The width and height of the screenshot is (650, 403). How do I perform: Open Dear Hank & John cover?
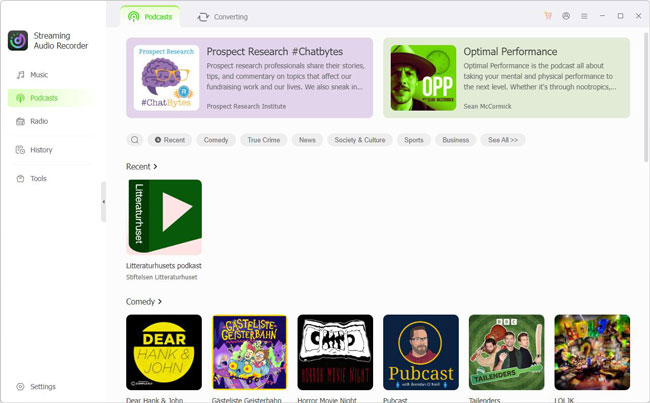click(x=164, y=352)
